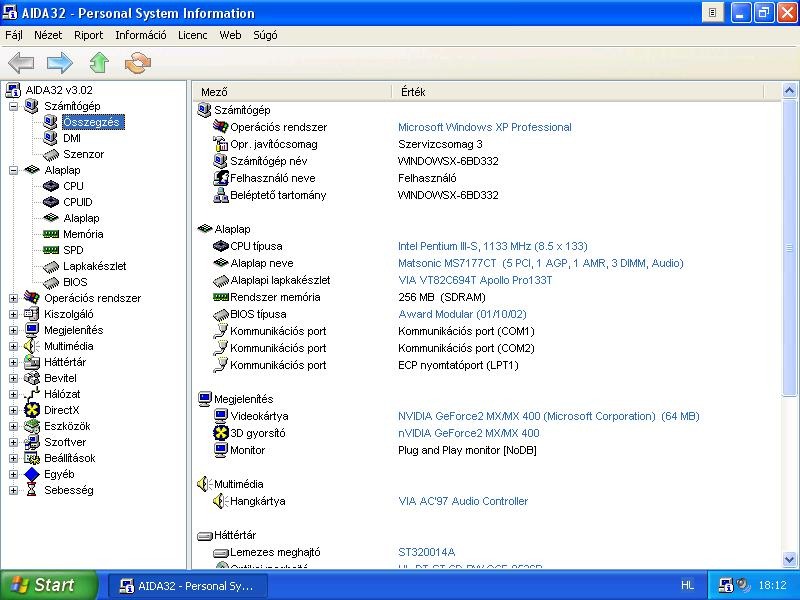Click the Back arrow toolbar icon
The image size is (800, 600).
pyautogui.click(x=21, y=63)
